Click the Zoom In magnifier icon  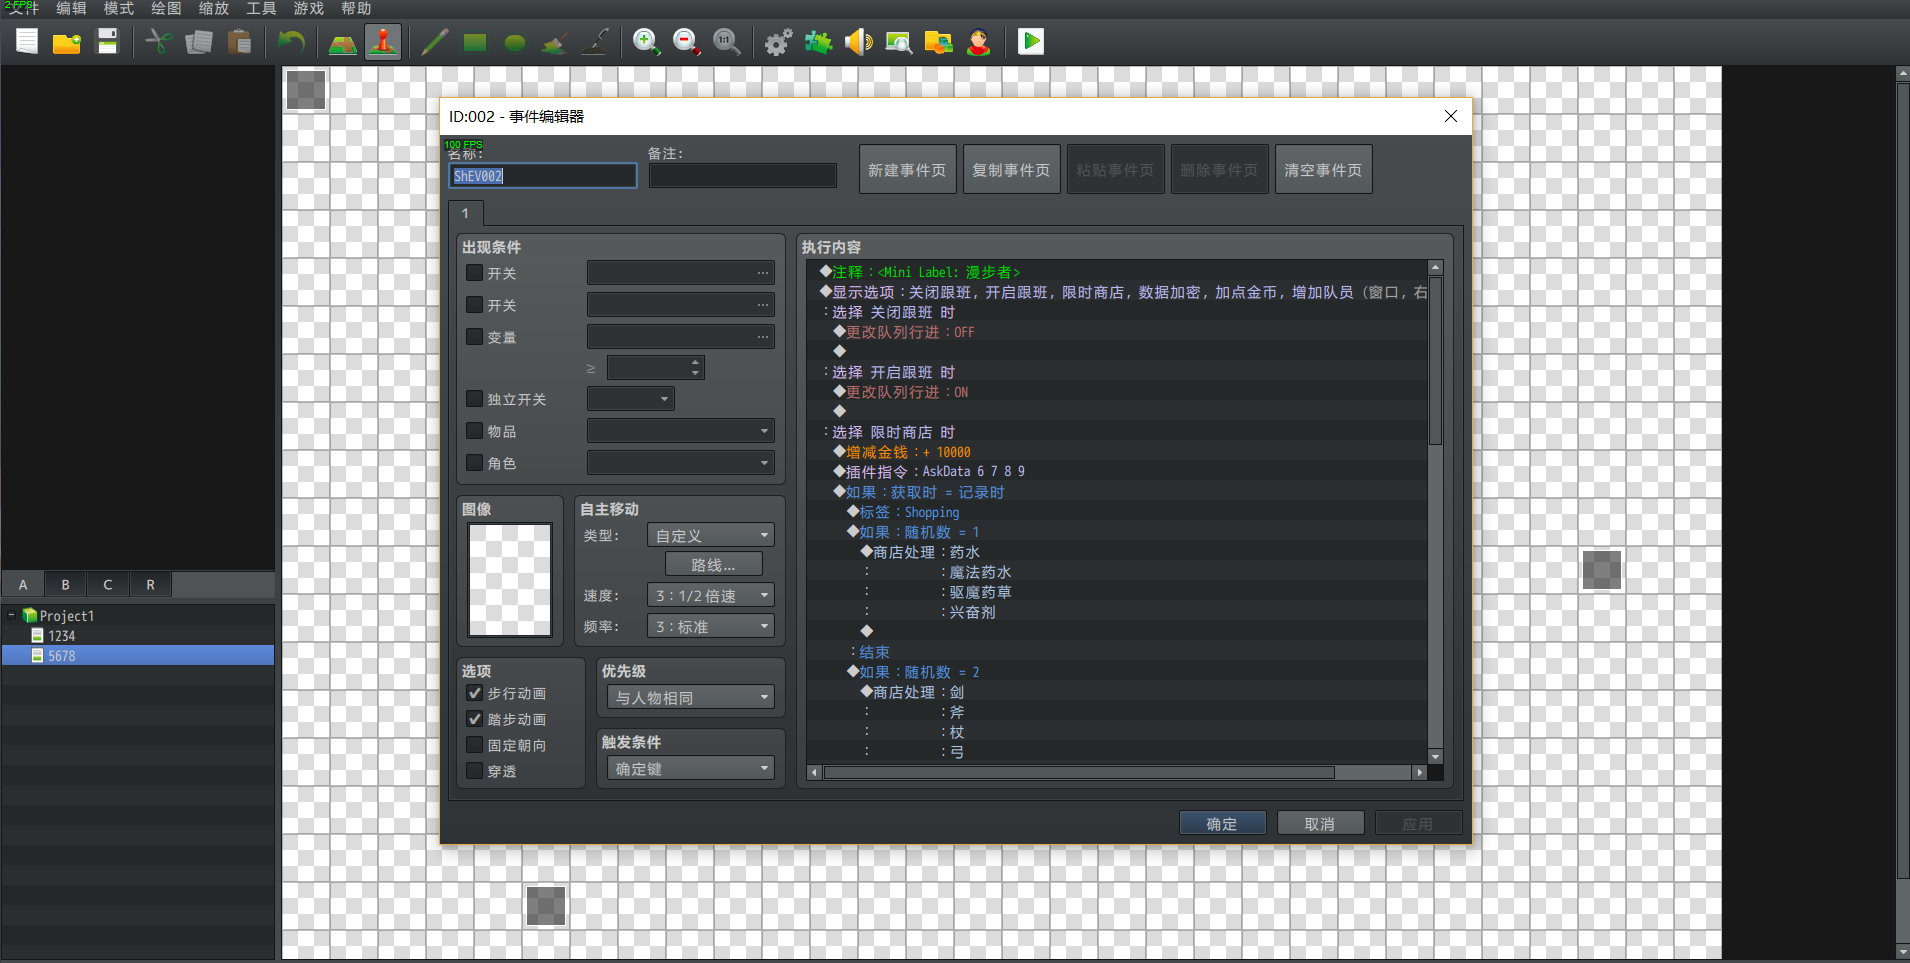(646, 42)
